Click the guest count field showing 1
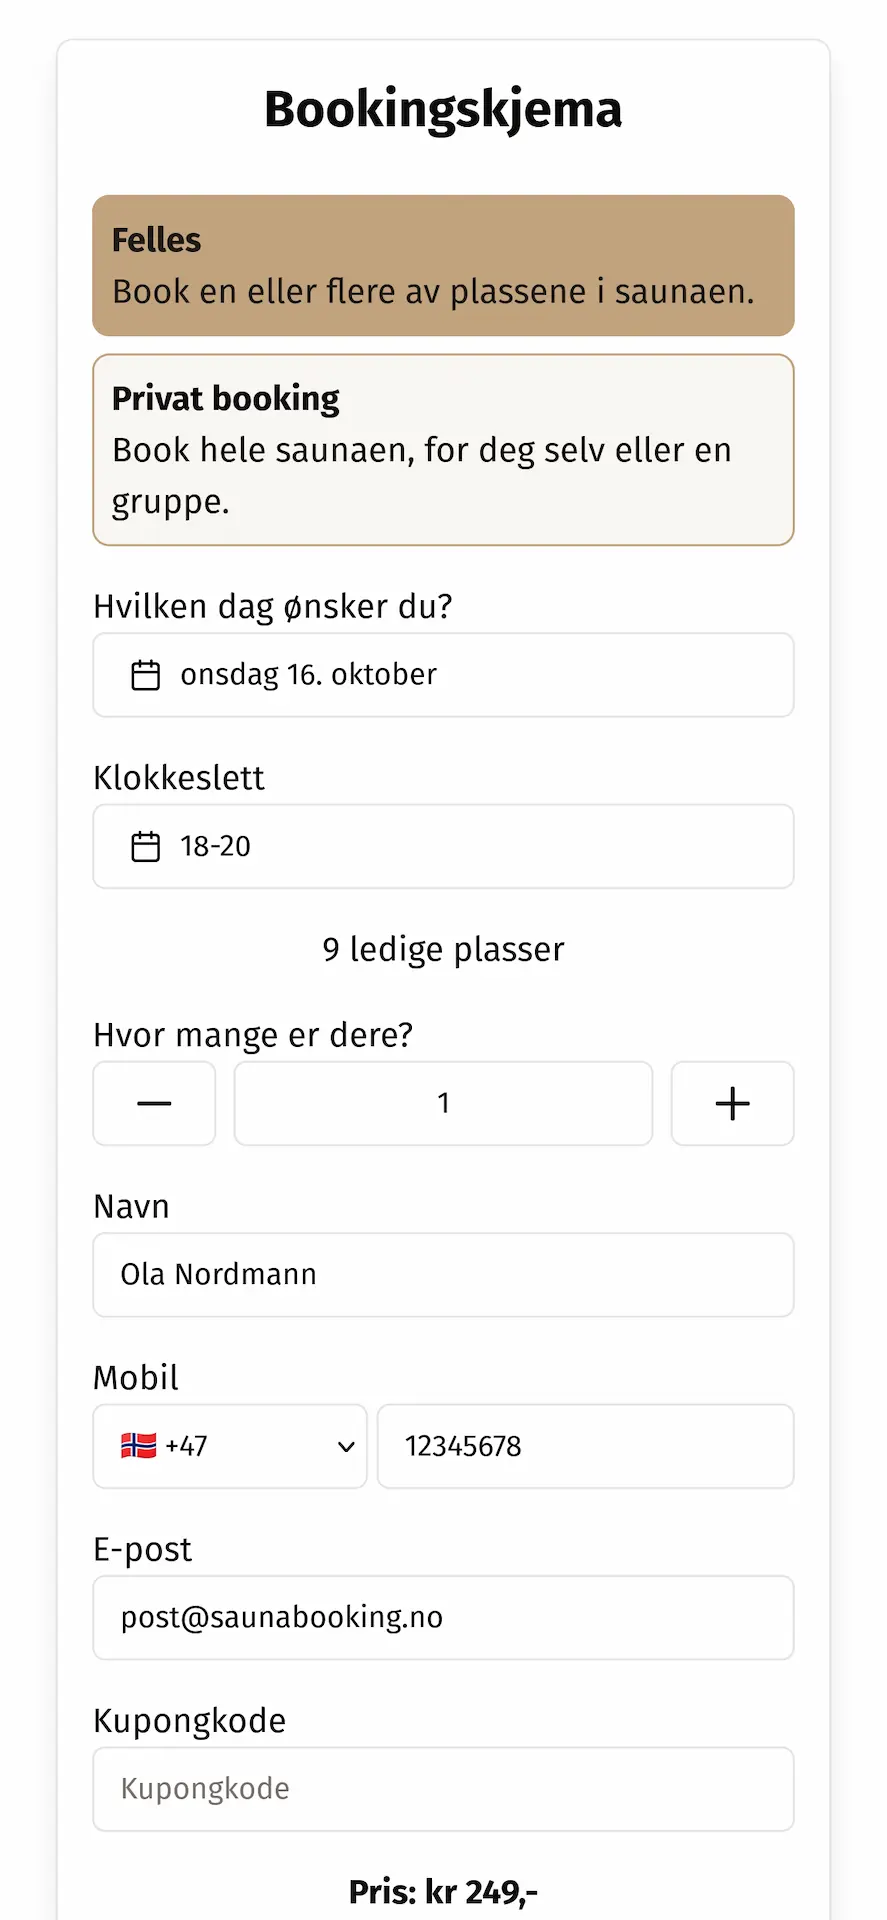This screenshot has height=1920, width=887. click(443, 1103)
